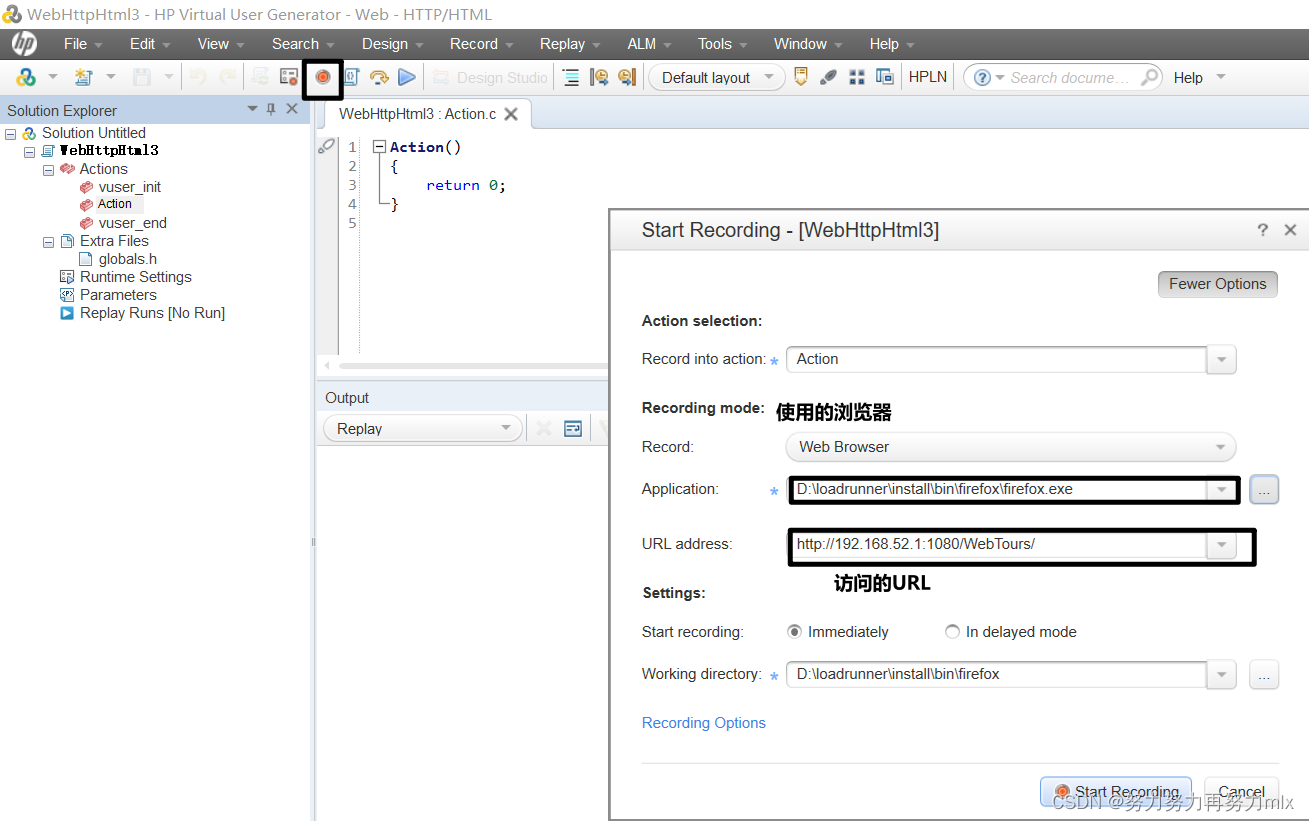Open Design Studio from the toolbar
Viewport: 1309px width, 821px height.
pos(491,77)
